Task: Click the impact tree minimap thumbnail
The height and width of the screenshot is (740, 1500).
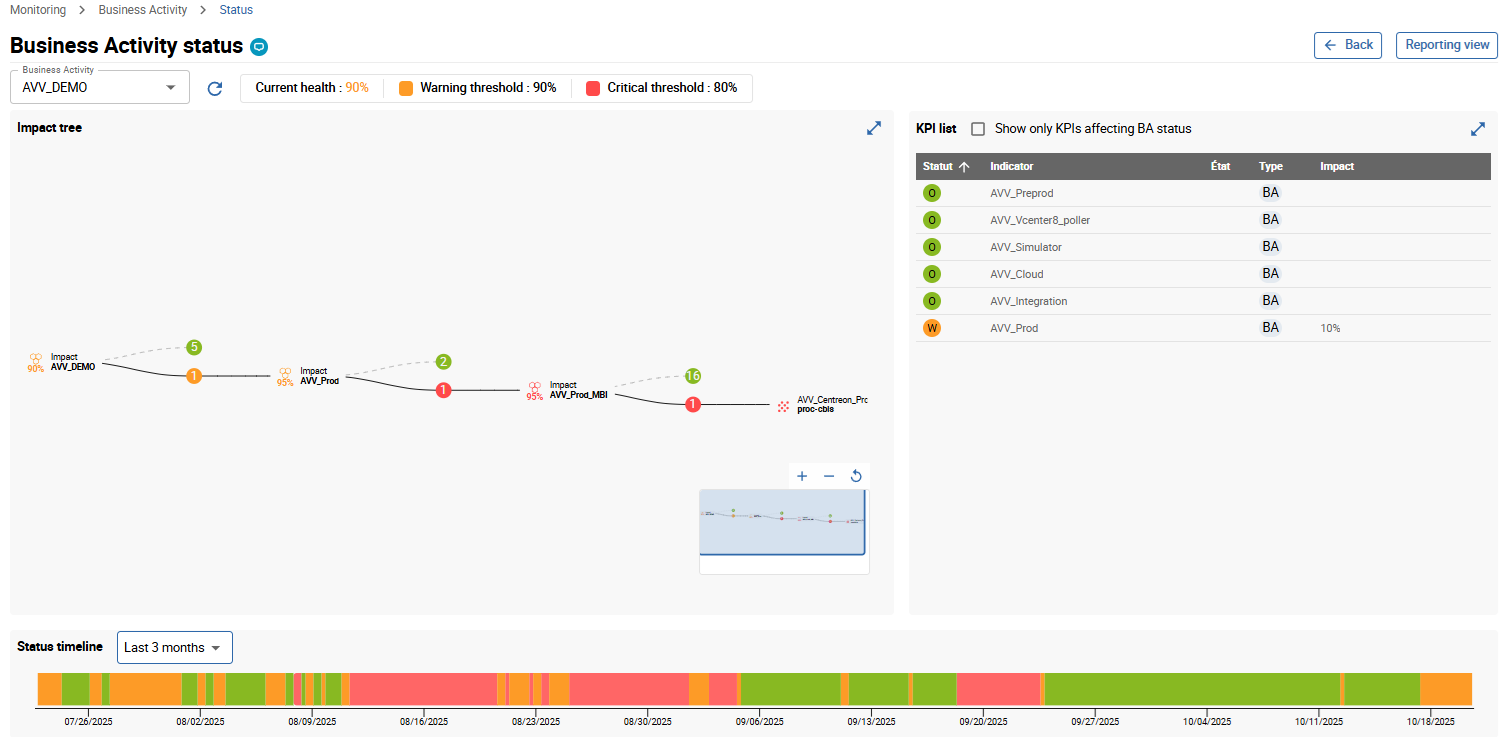Action: pyautogui.click(x=783, y=522)
